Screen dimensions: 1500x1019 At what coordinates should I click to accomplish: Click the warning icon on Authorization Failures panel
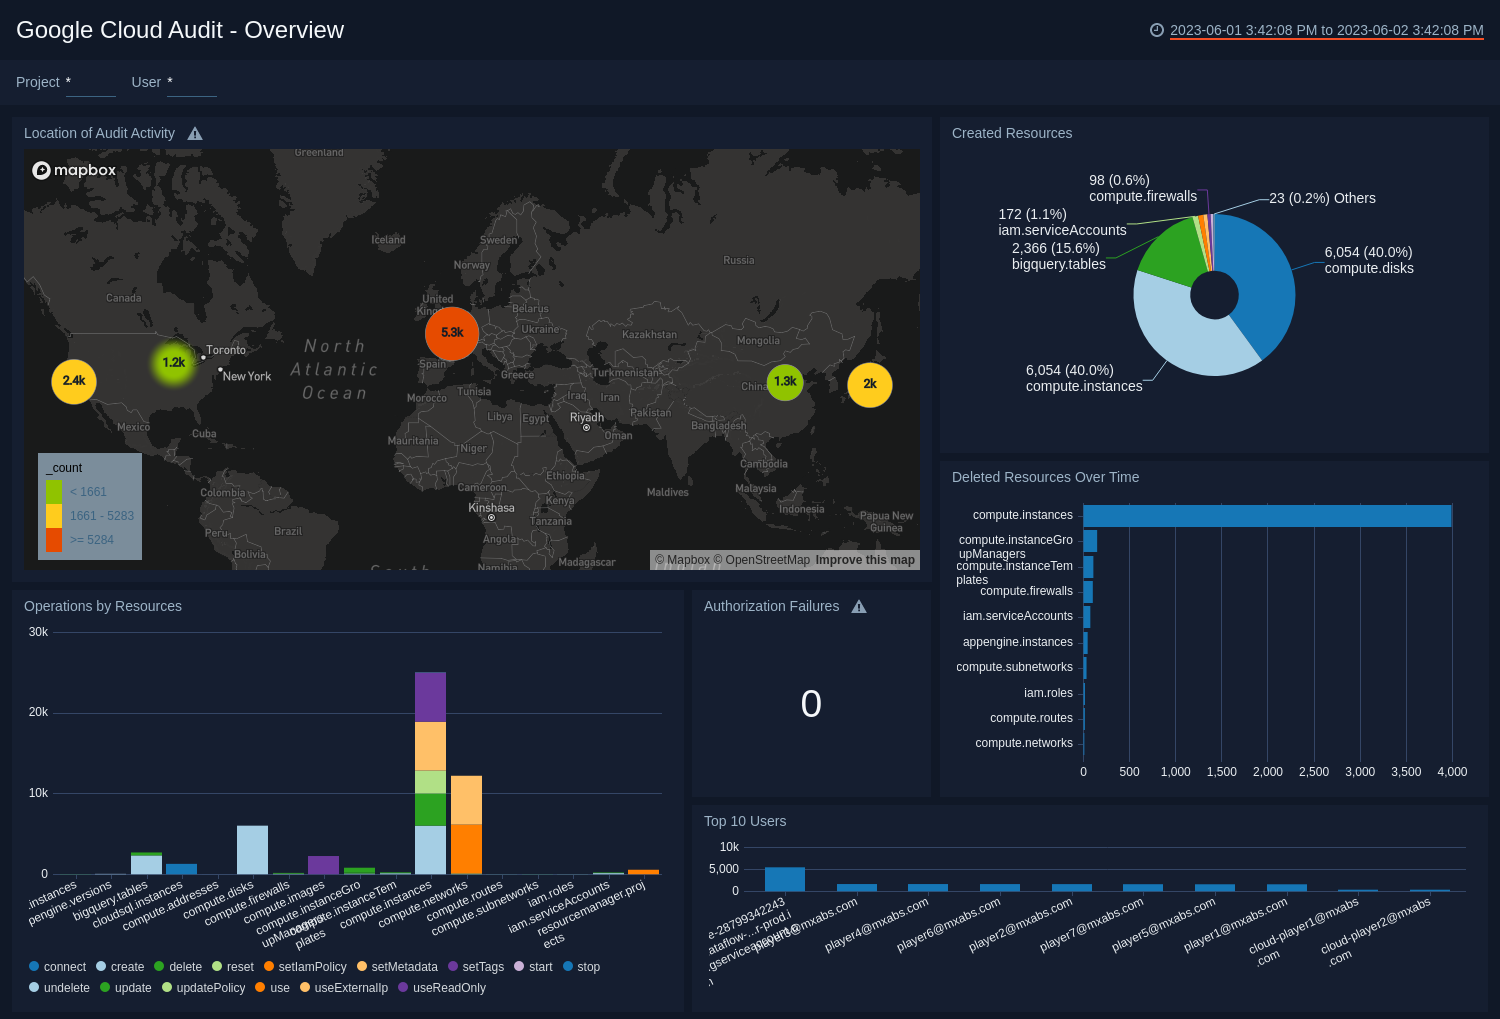click(x=859, y=606)
